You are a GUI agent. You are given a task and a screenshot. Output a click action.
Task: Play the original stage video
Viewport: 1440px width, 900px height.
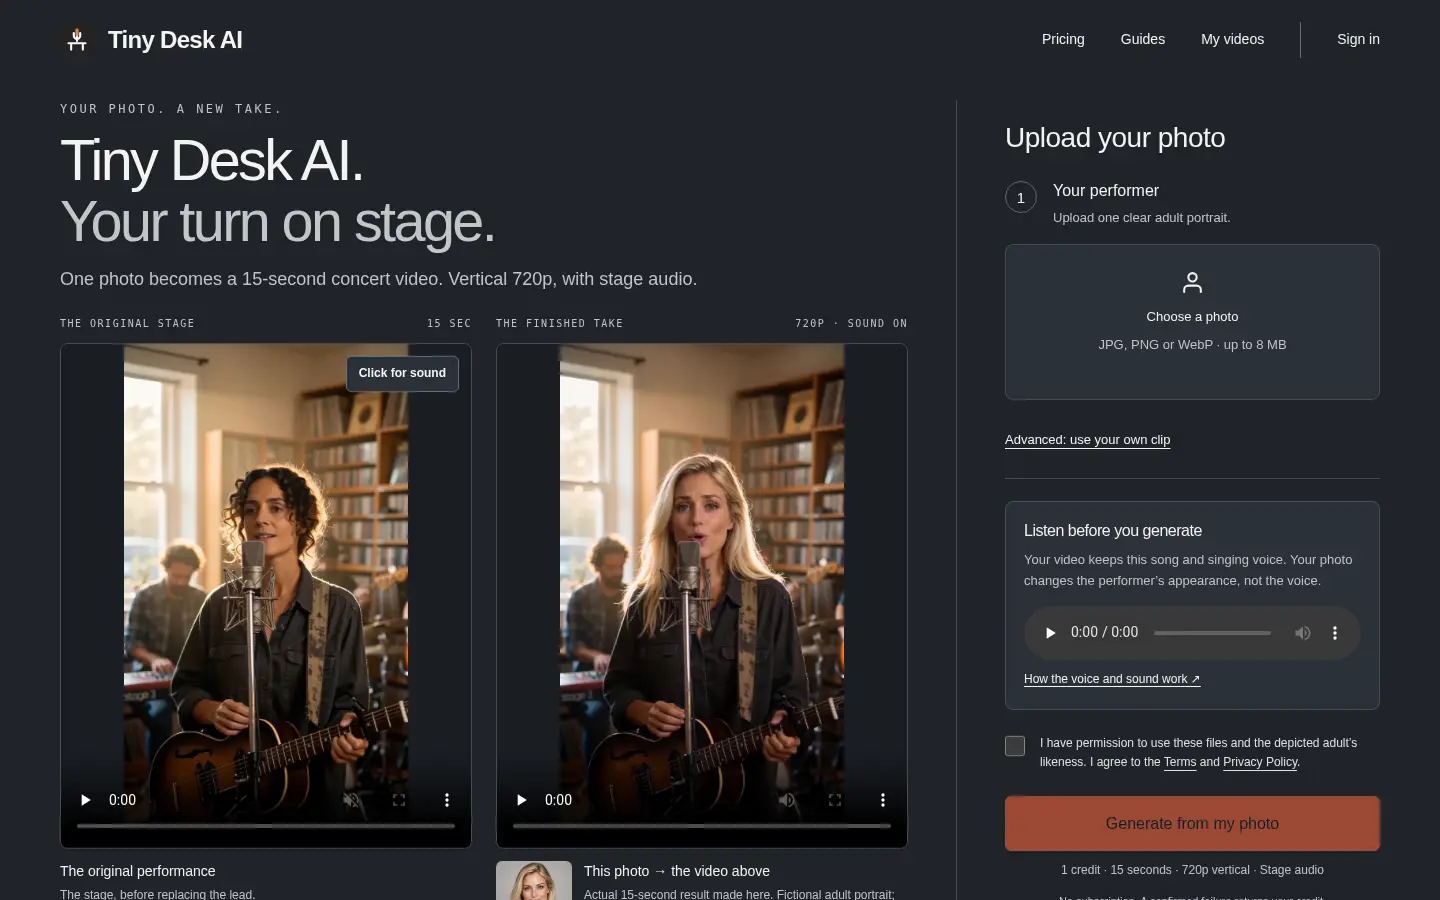(x=85, y=800)
